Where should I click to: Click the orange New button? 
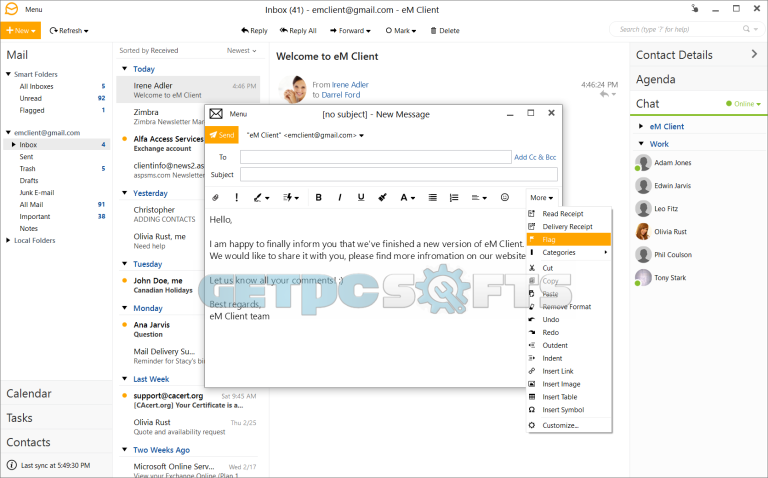21,30
